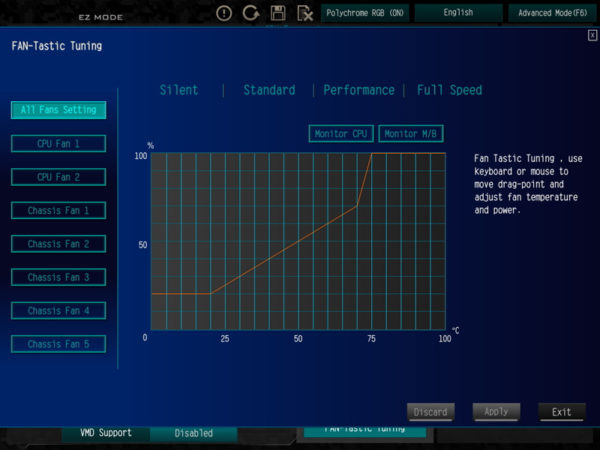Open Chassis Fan 3 settings
600x450 pixels.
click(58, 277)
